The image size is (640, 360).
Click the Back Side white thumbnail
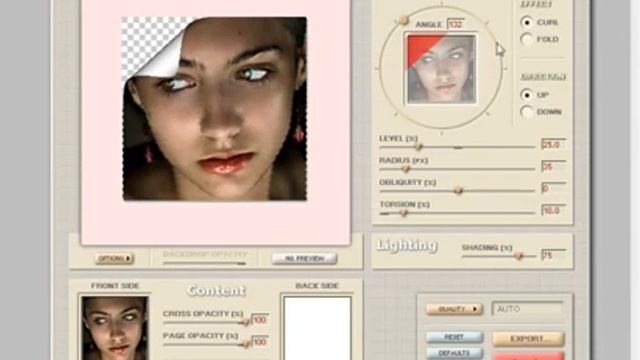pyautogui.click(x=317, y=328)
